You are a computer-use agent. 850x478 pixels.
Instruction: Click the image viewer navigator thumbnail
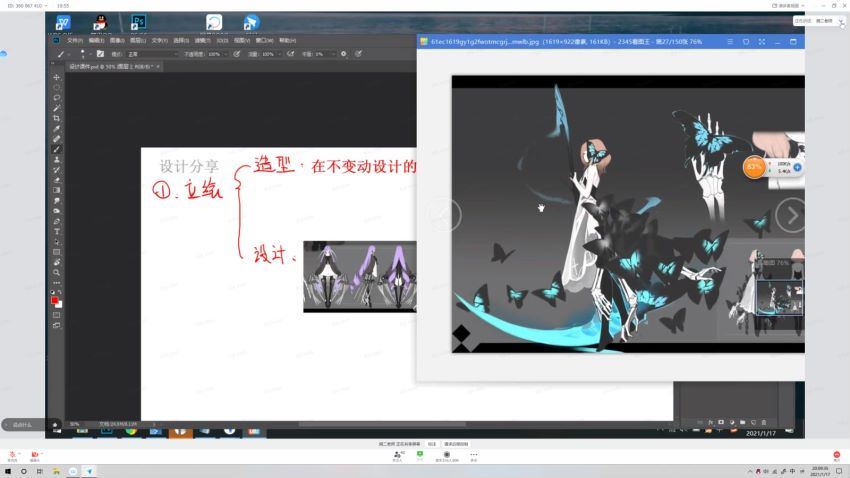tap(780, 298)
